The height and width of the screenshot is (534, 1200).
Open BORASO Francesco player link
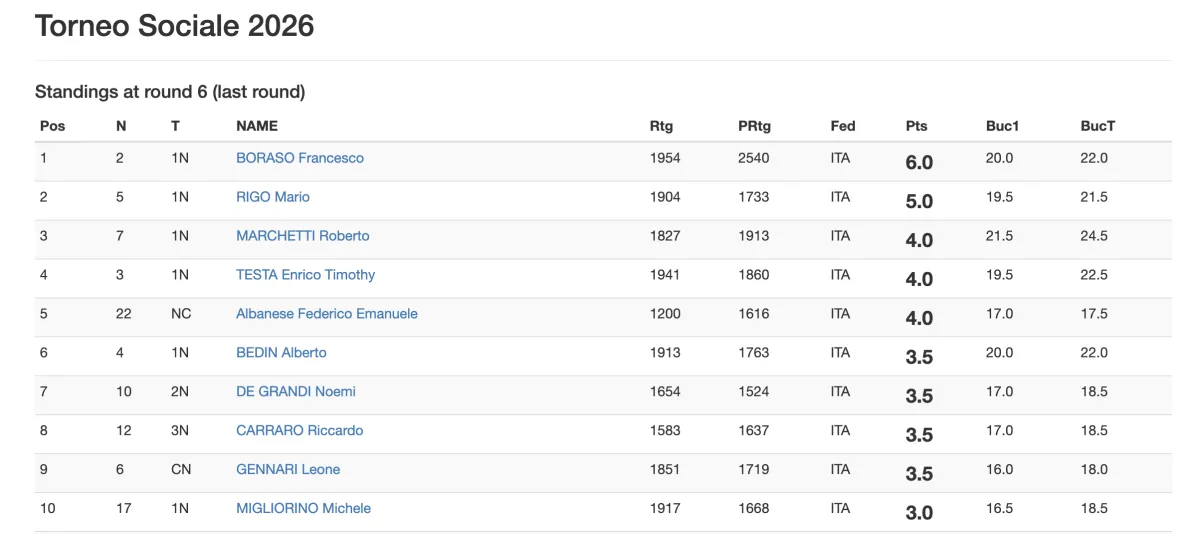(300, 158)
